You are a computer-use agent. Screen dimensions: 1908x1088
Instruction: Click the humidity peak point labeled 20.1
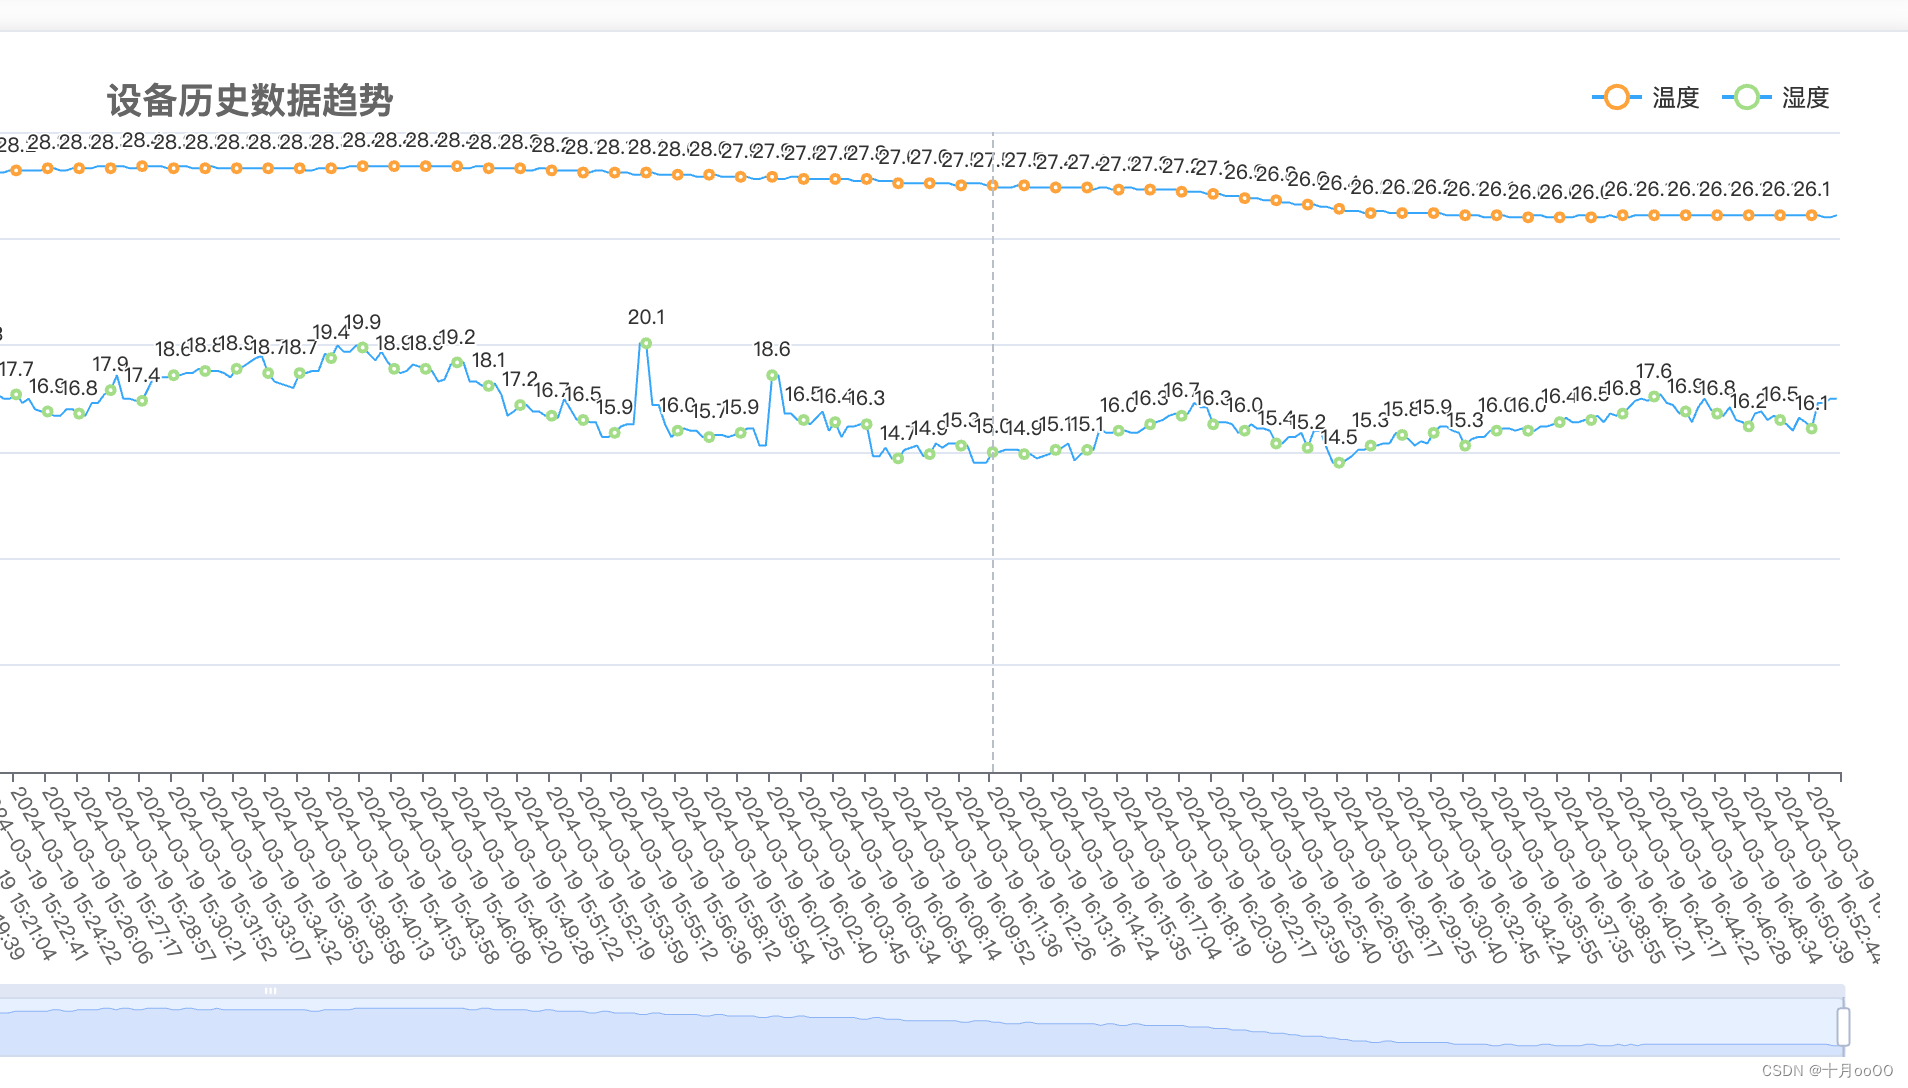pyautogui.click(x=646, y=343)
